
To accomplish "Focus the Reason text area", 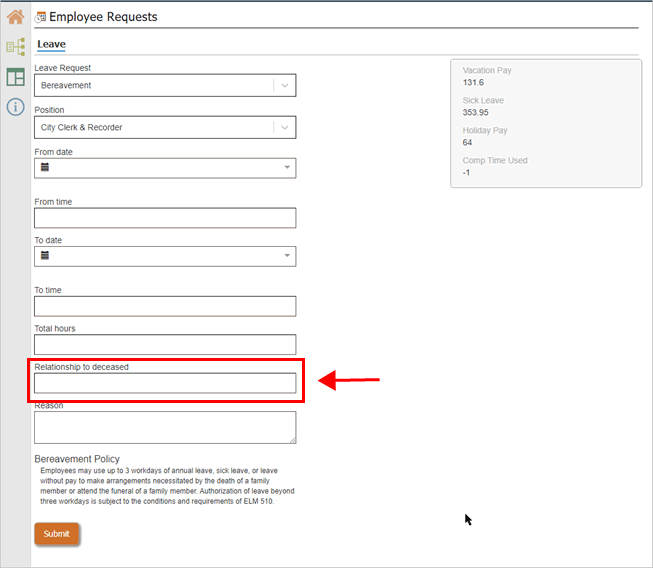I will coord(165,427).
